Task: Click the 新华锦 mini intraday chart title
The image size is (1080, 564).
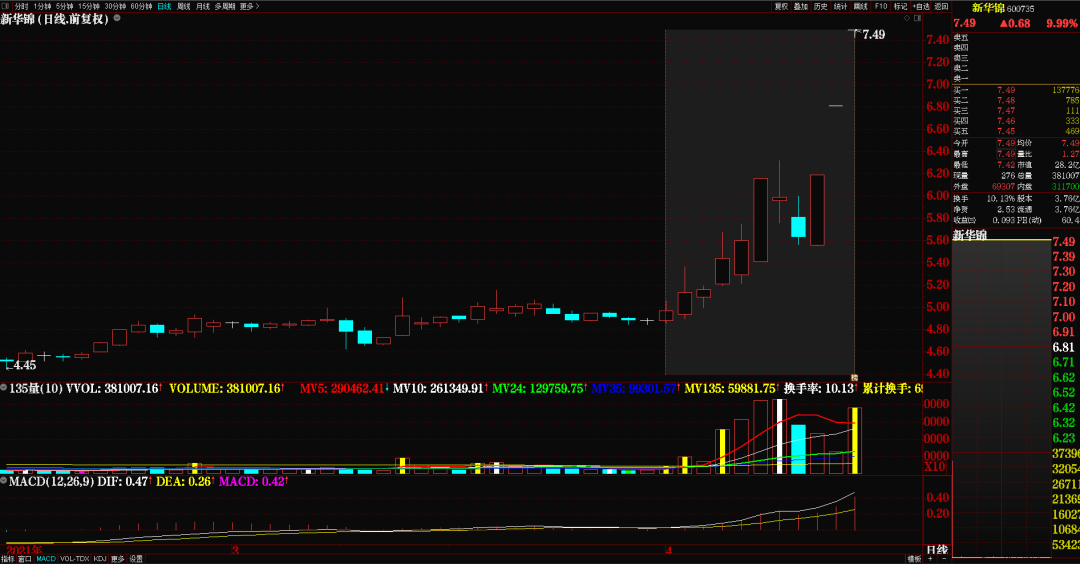Action: 970,235
